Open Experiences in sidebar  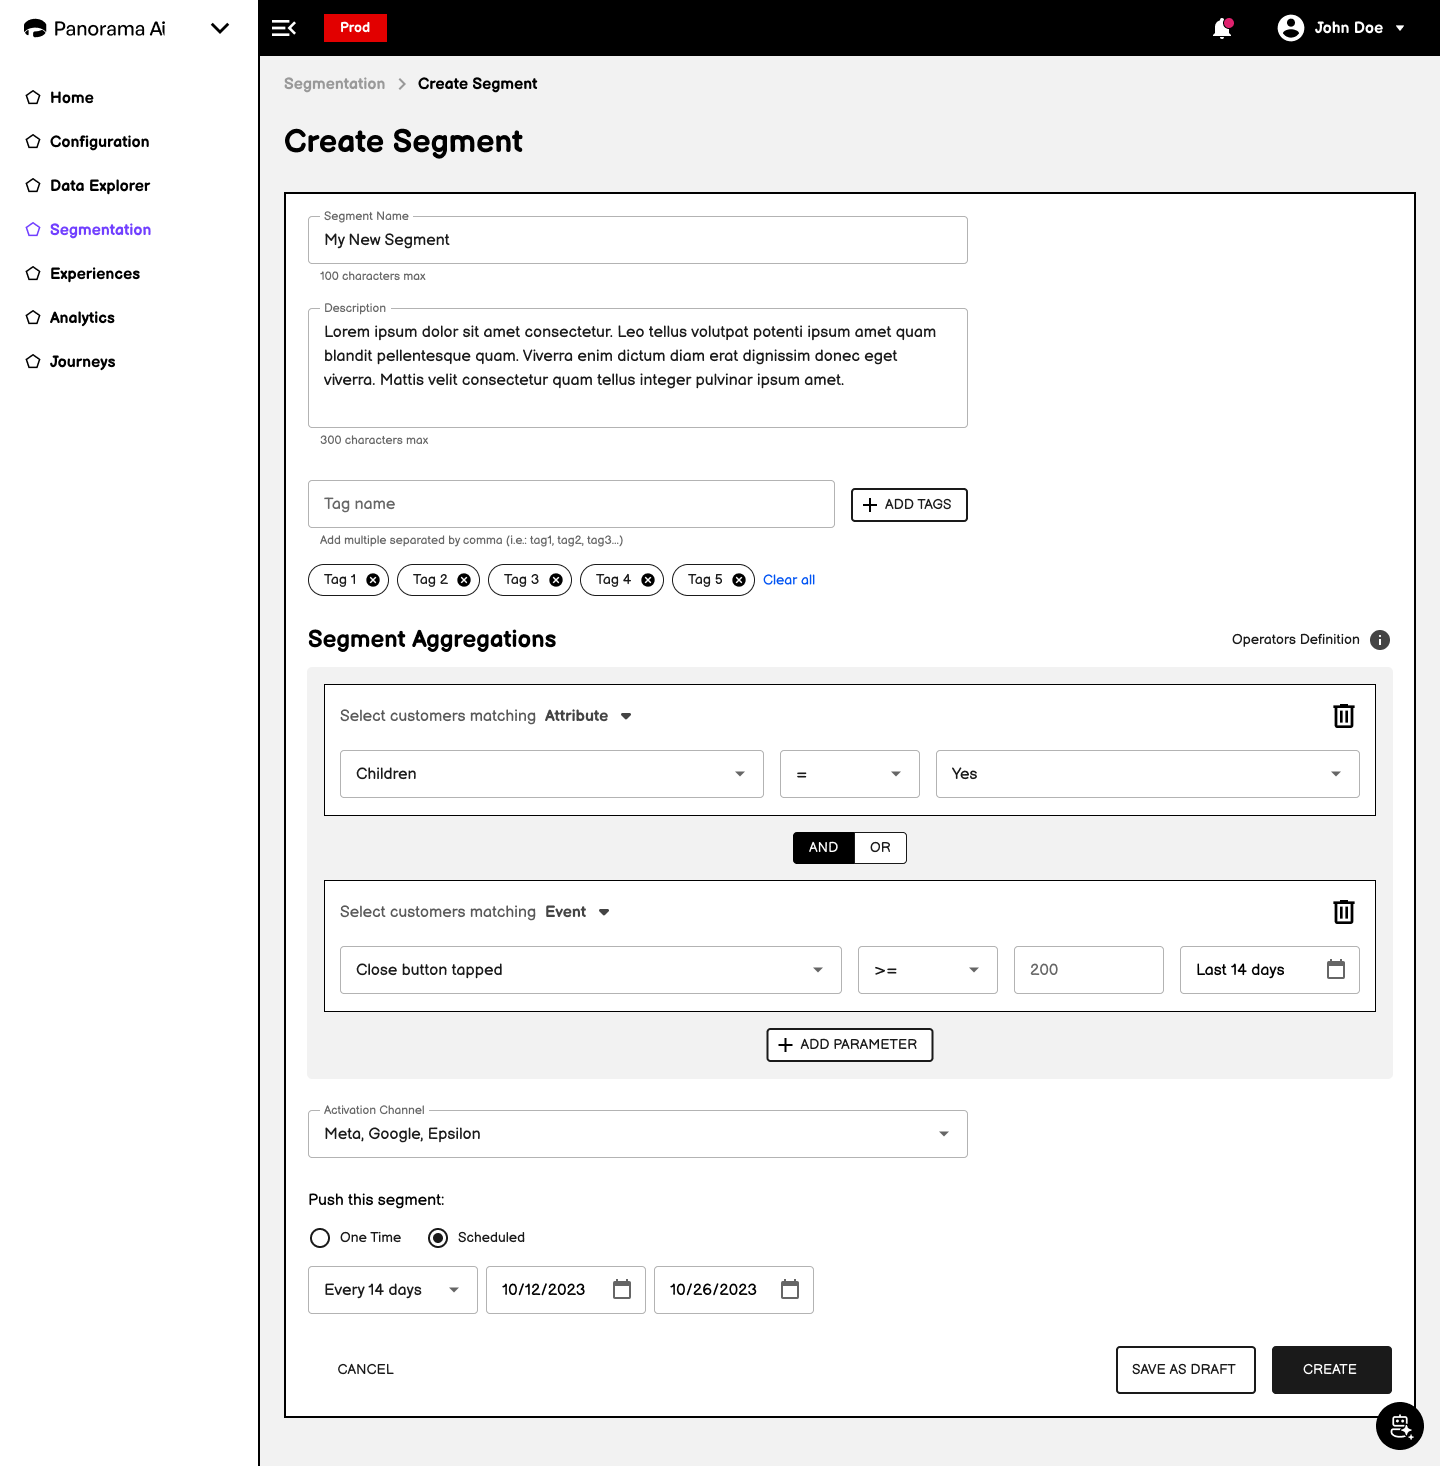(x=95, y=274)
